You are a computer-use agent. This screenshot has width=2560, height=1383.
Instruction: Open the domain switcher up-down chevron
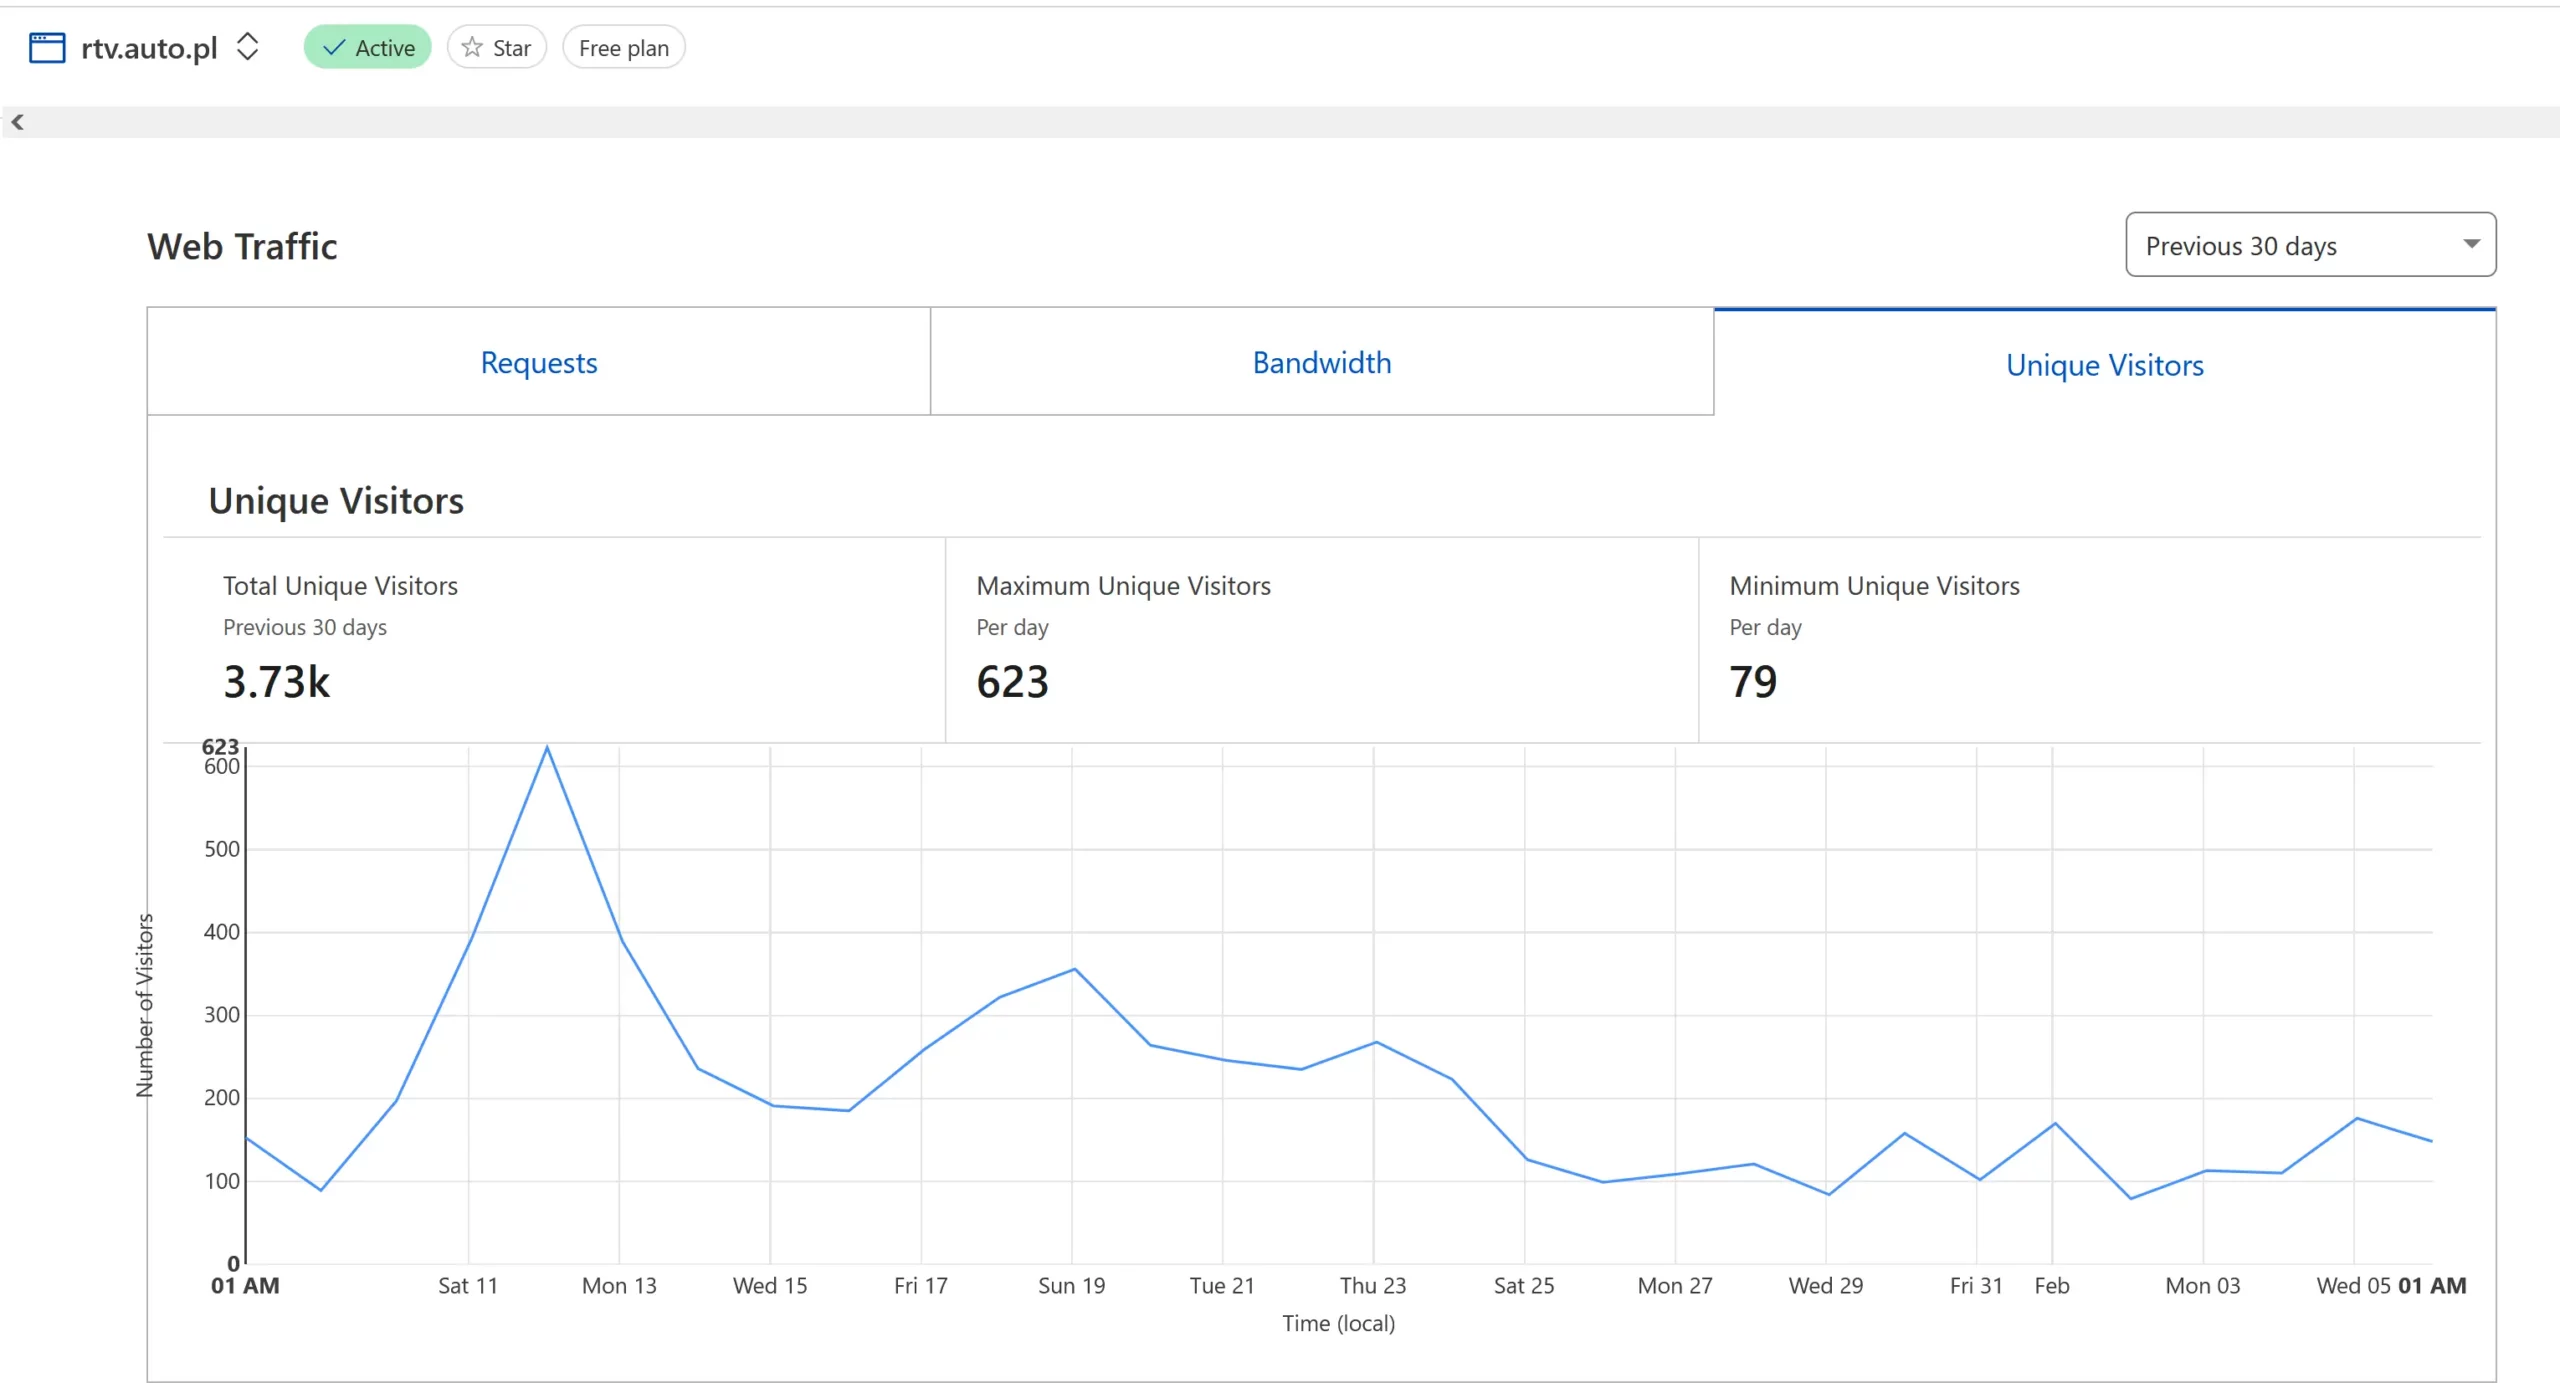[x=247, y=46]
